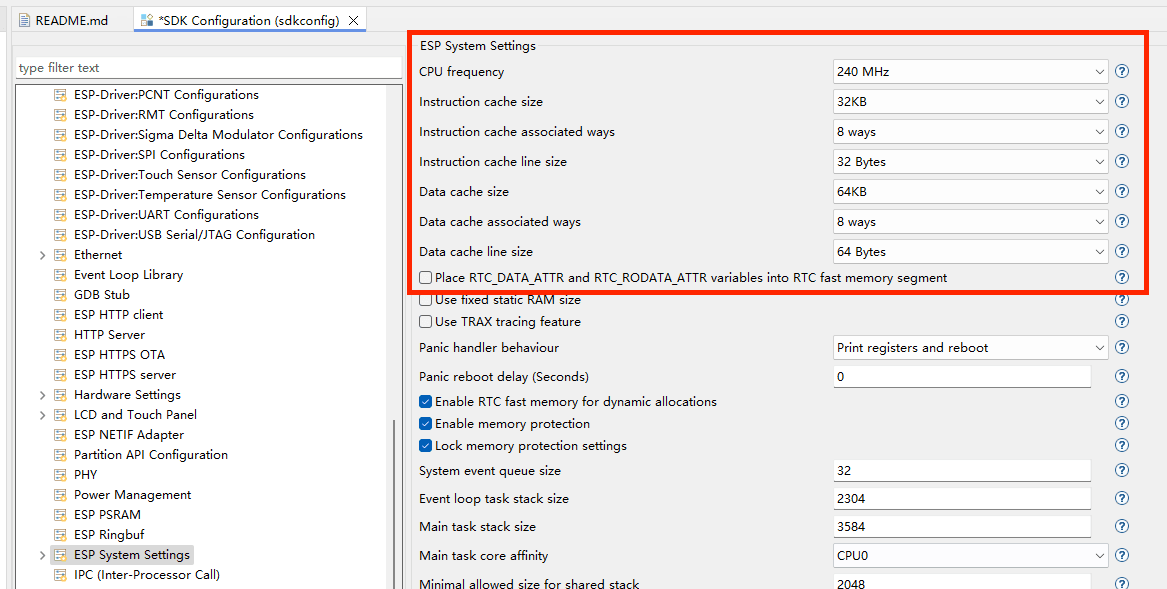
Task: Click the ESP PSRAM tree node icon
Action: coord(60,515)
